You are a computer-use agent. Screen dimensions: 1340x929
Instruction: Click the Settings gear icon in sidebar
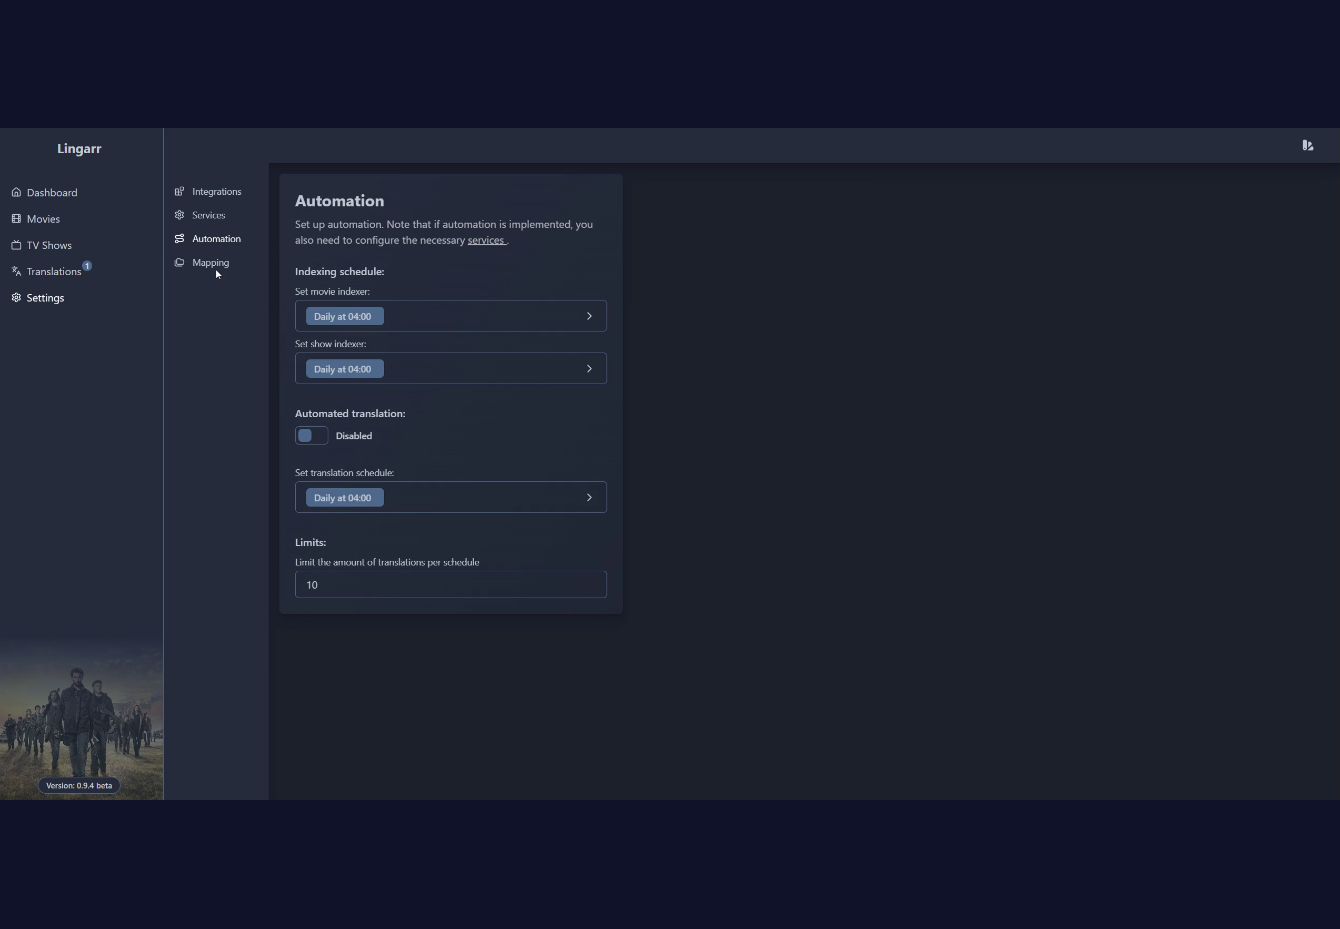[x=16, y=297]
